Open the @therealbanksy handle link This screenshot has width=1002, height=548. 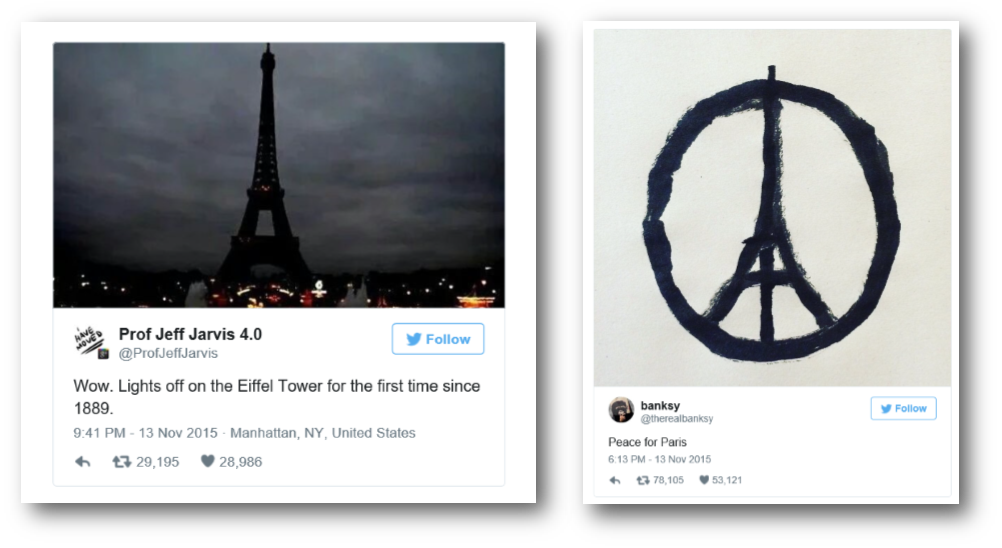point(677,418)
